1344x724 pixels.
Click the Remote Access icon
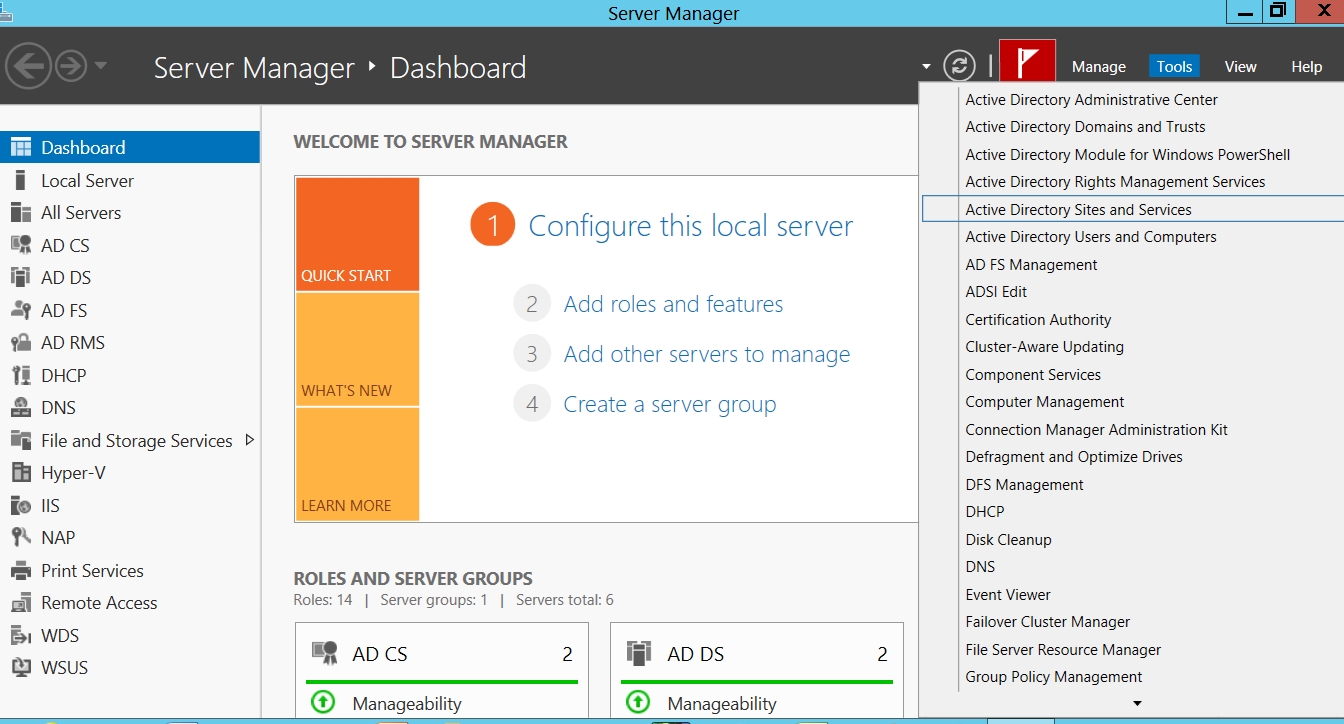pos(21,603)
